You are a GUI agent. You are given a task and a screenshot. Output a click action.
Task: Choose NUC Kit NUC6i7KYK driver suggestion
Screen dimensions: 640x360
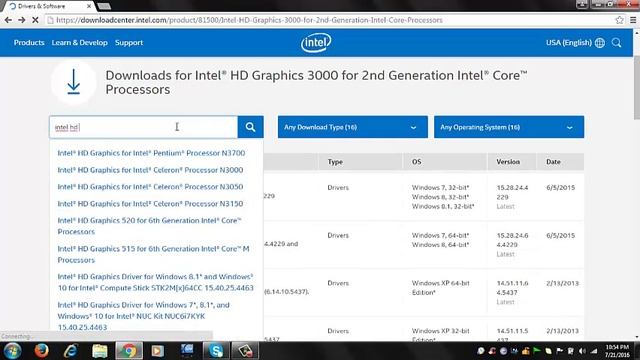[x=143, y=316]
